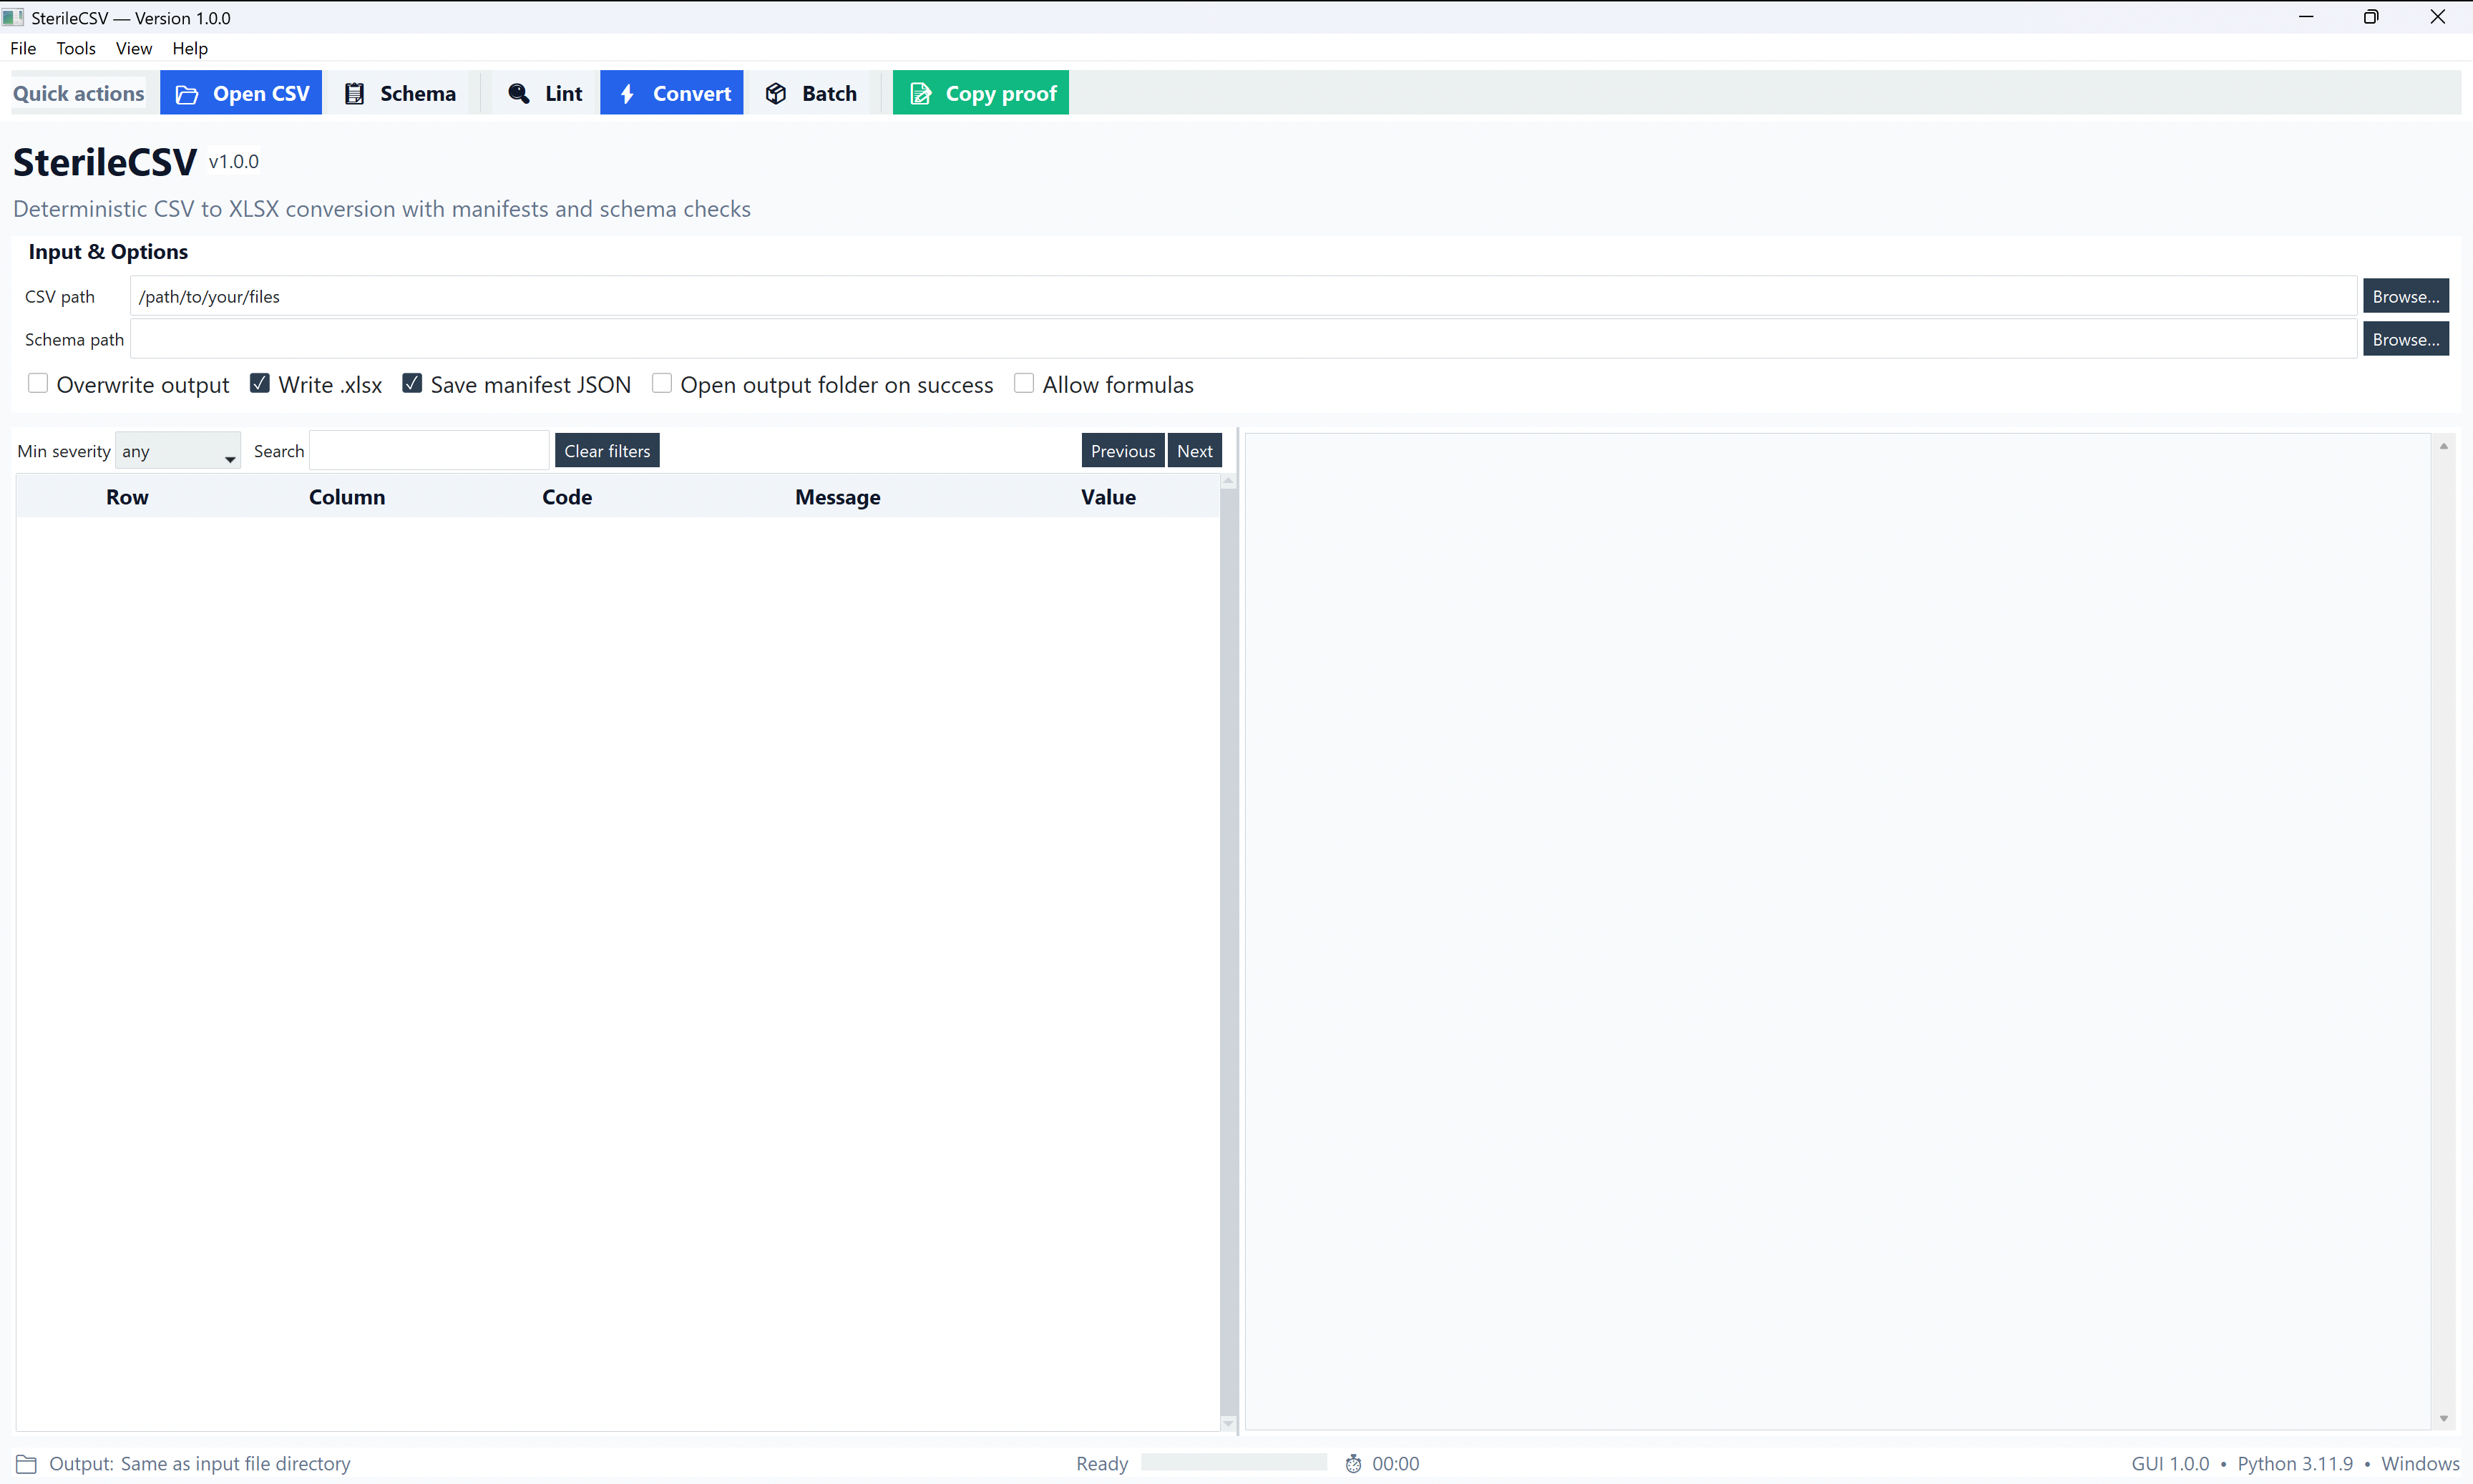Browse for the CSV path file
This screenshot has height=1484, width=2473.
click(x=2405, y=296)
